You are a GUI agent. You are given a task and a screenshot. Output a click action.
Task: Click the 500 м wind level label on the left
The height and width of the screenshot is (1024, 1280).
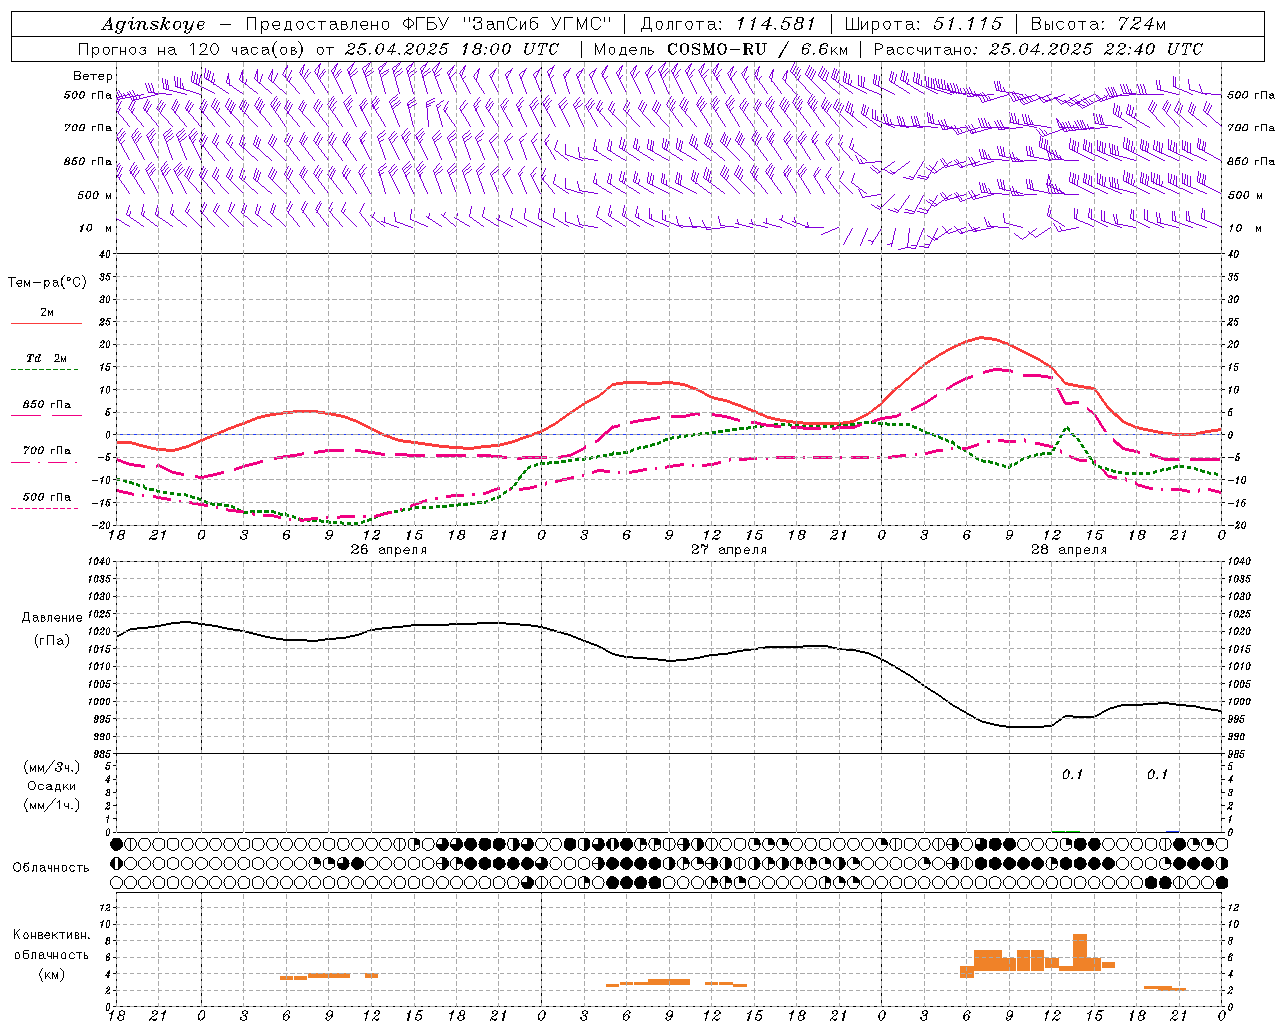[95, 195]
